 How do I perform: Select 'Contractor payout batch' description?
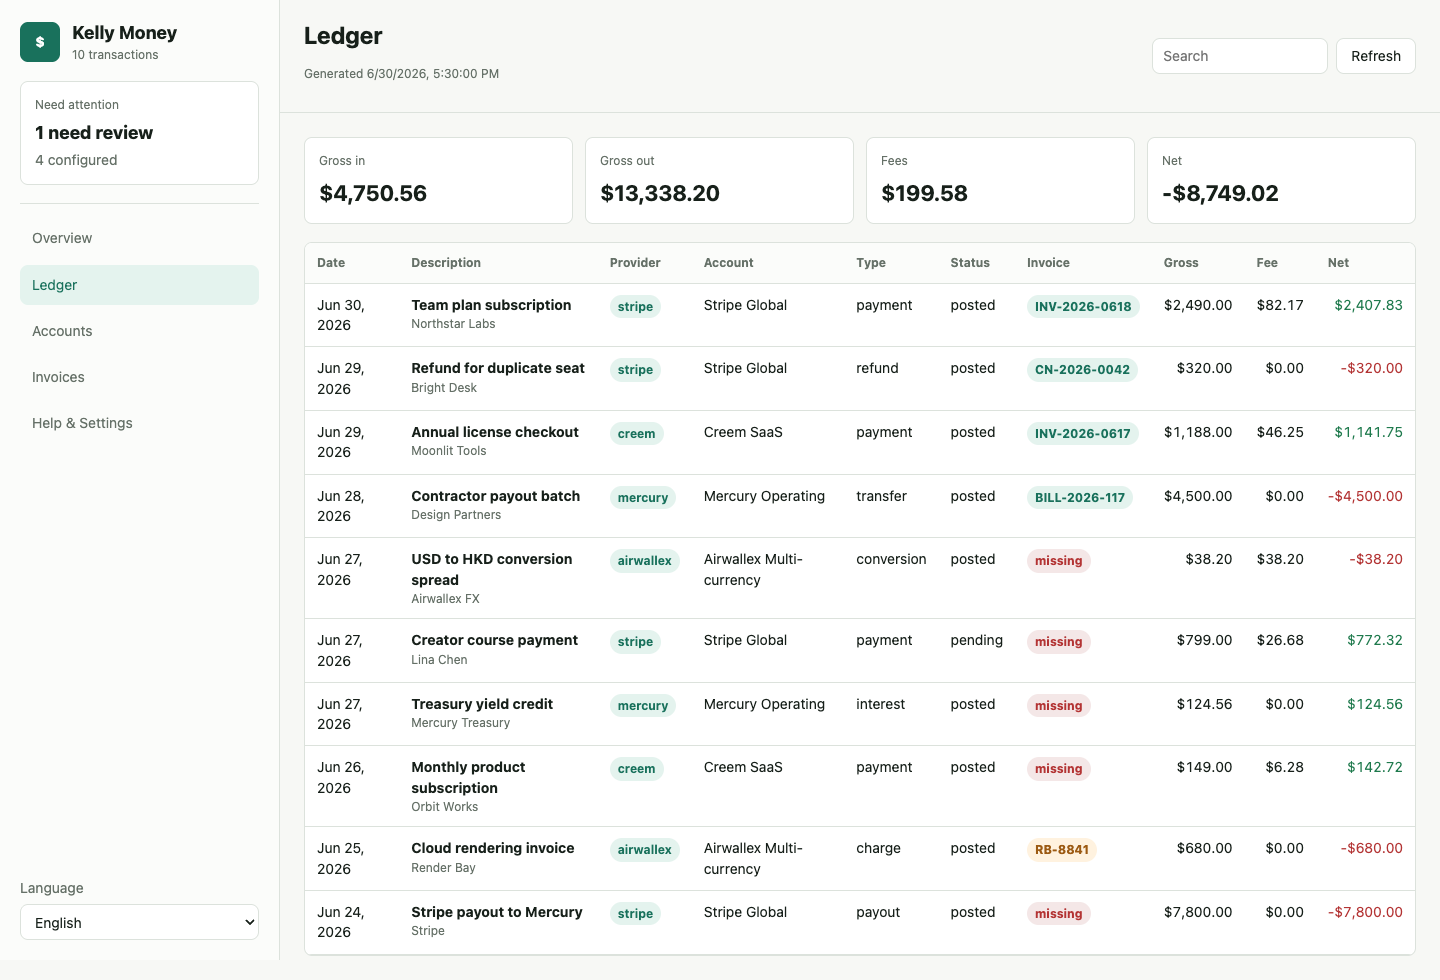click(x=495, y=496)
